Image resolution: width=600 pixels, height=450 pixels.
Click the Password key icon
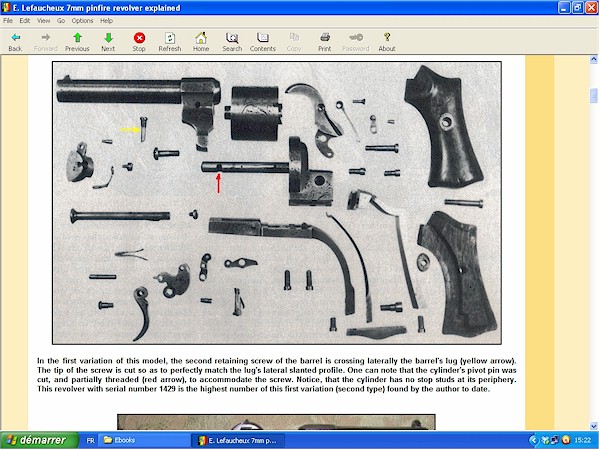click(355, 42)
